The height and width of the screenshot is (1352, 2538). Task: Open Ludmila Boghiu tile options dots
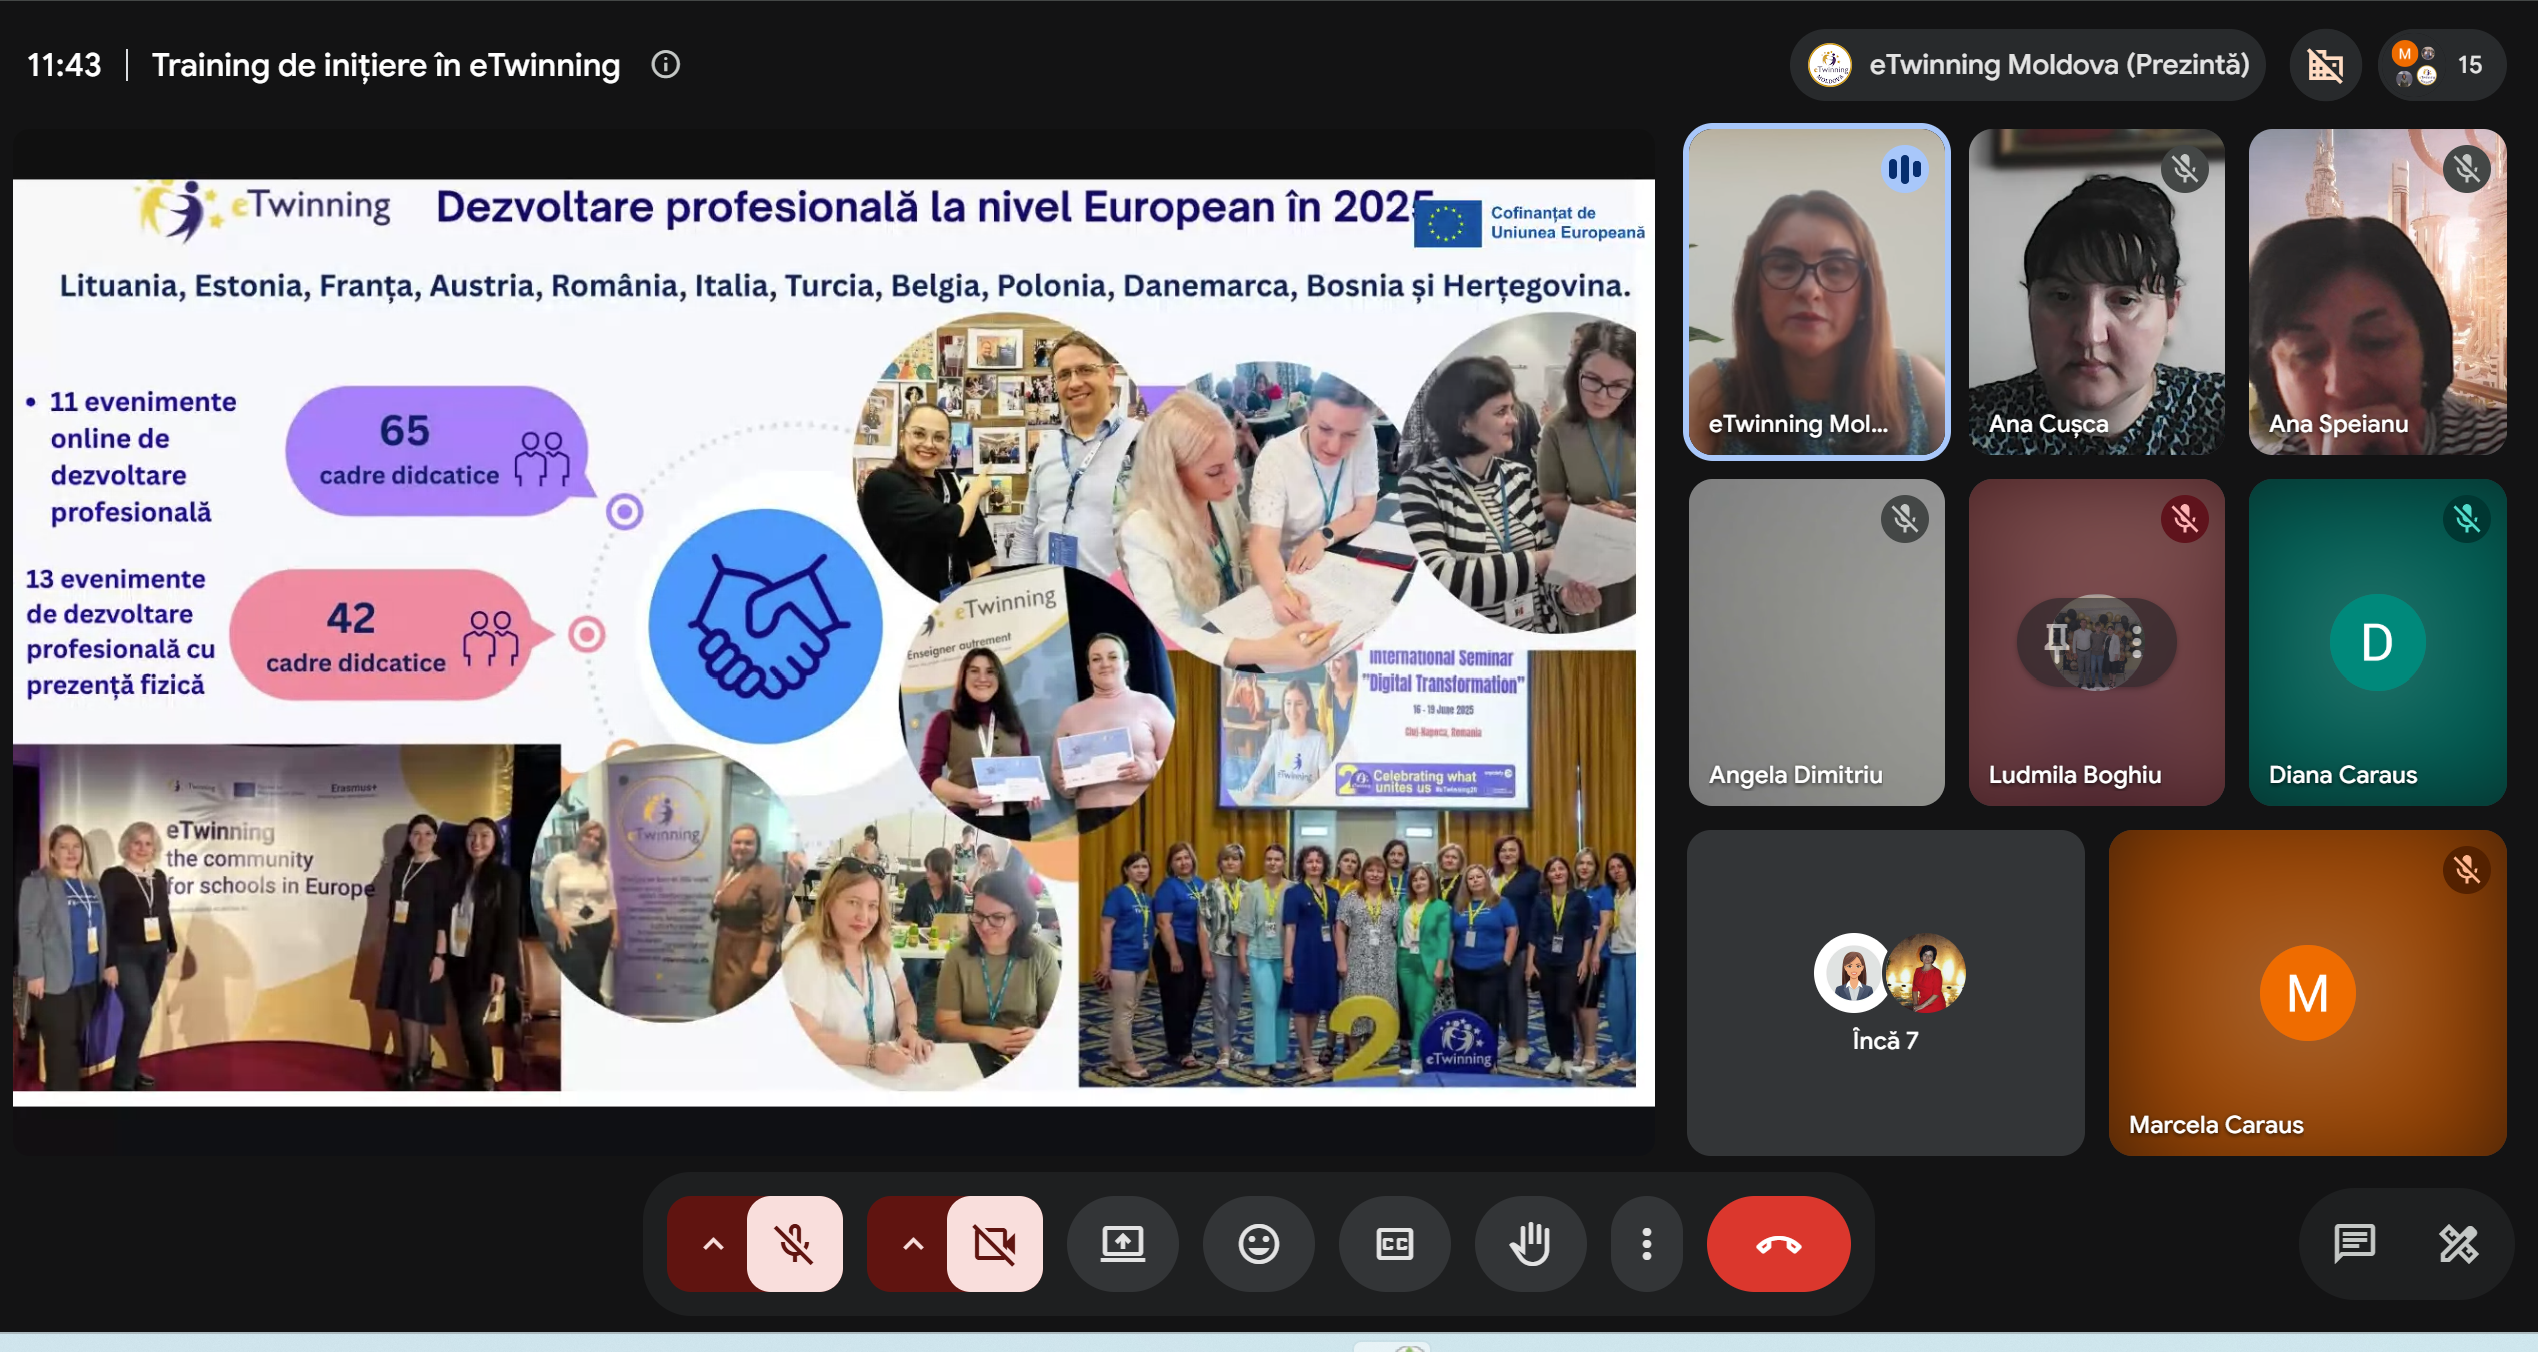coord(2137,641)
